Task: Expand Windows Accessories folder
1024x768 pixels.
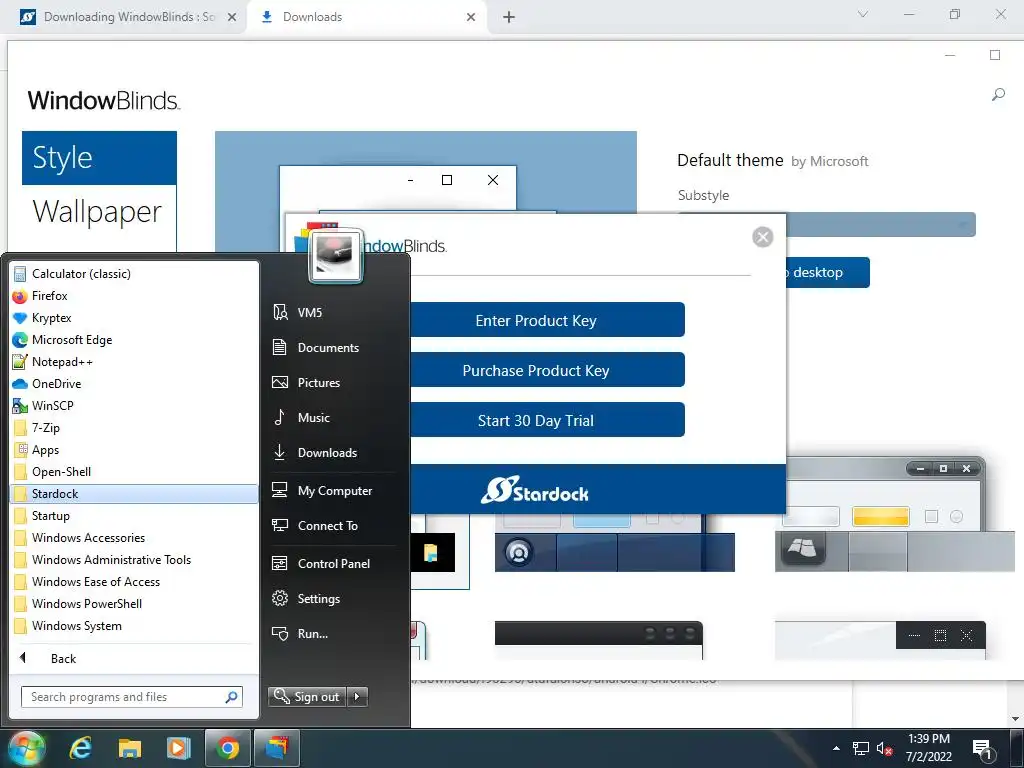Action: (135, 537)
